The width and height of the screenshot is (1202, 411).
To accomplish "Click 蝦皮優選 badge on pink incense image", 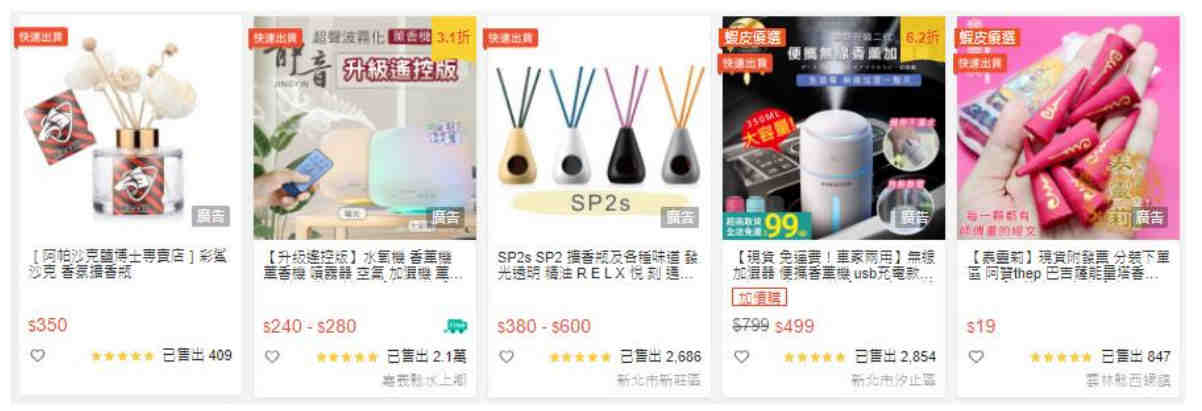I will (x=987, y=37).
